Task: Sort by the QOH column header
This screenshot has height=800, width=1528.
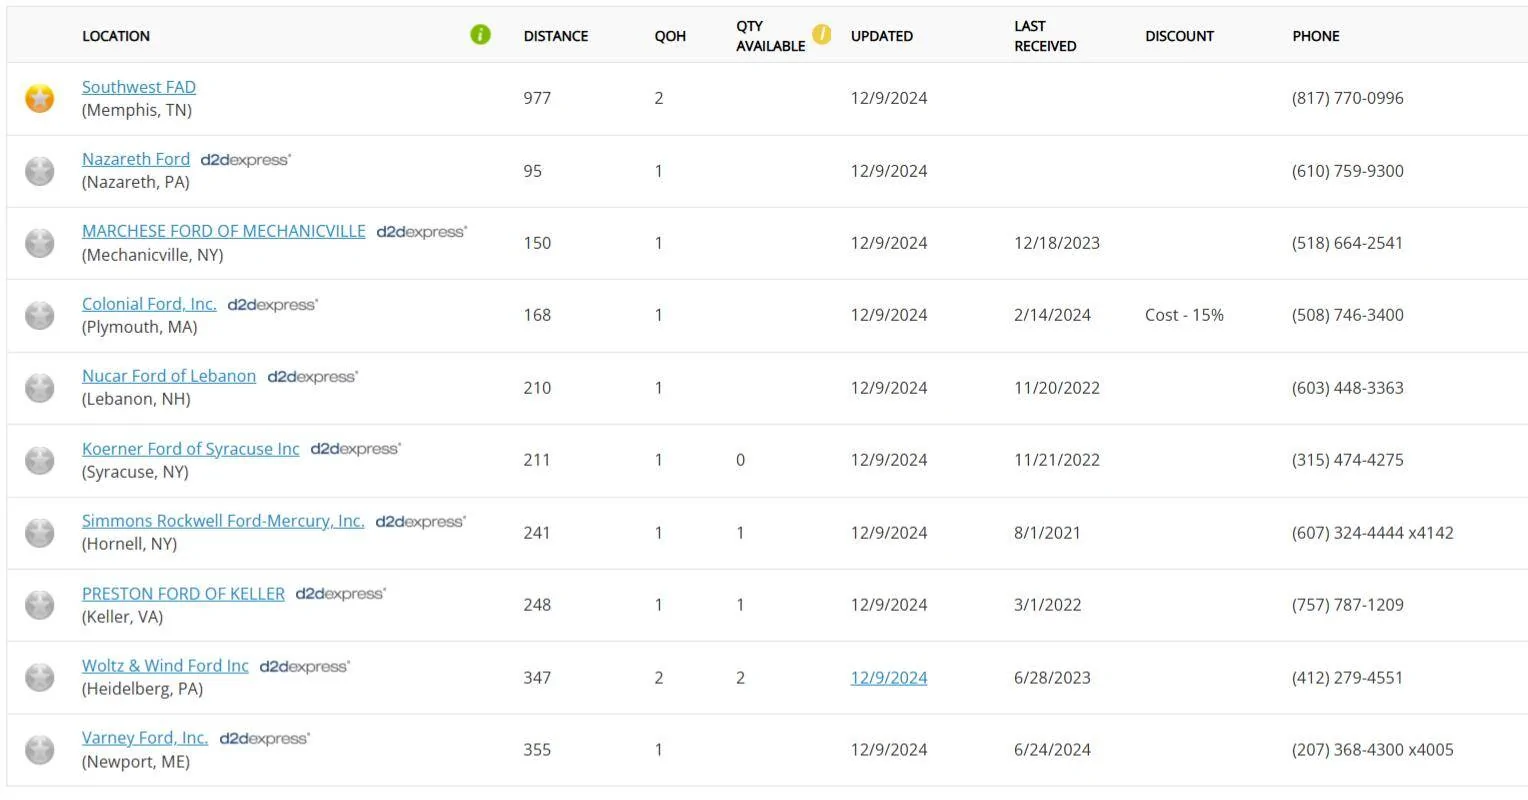Action: click(670, 36)
